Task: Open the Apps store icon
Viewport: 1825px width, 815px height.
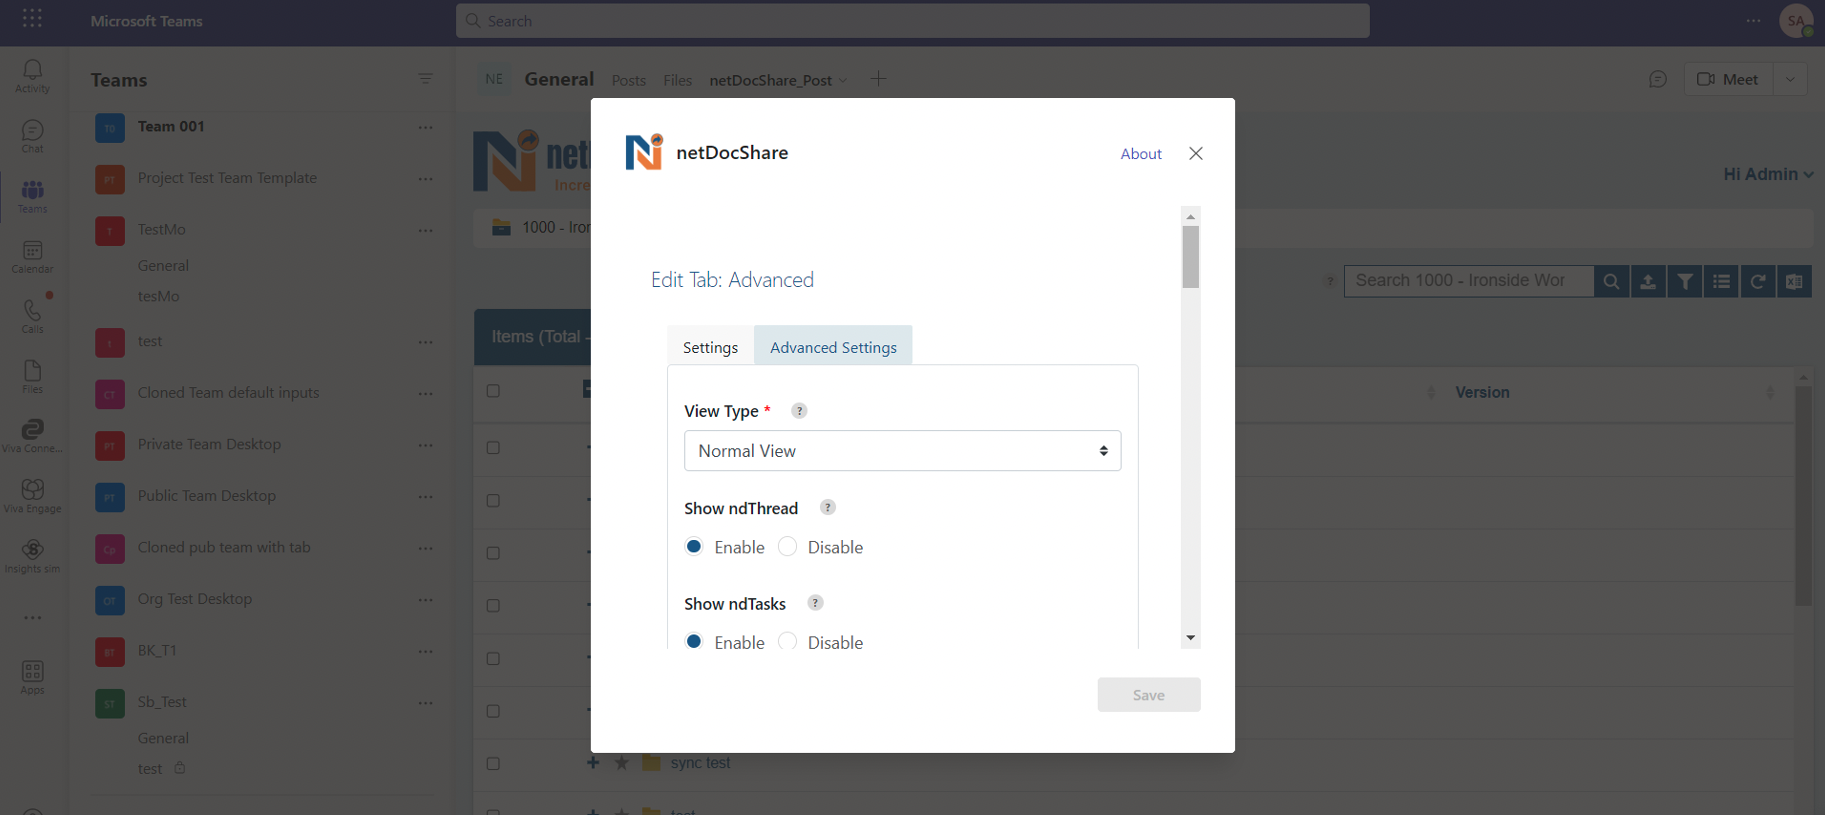Action: pyautogui.click(x=32, y=677)
